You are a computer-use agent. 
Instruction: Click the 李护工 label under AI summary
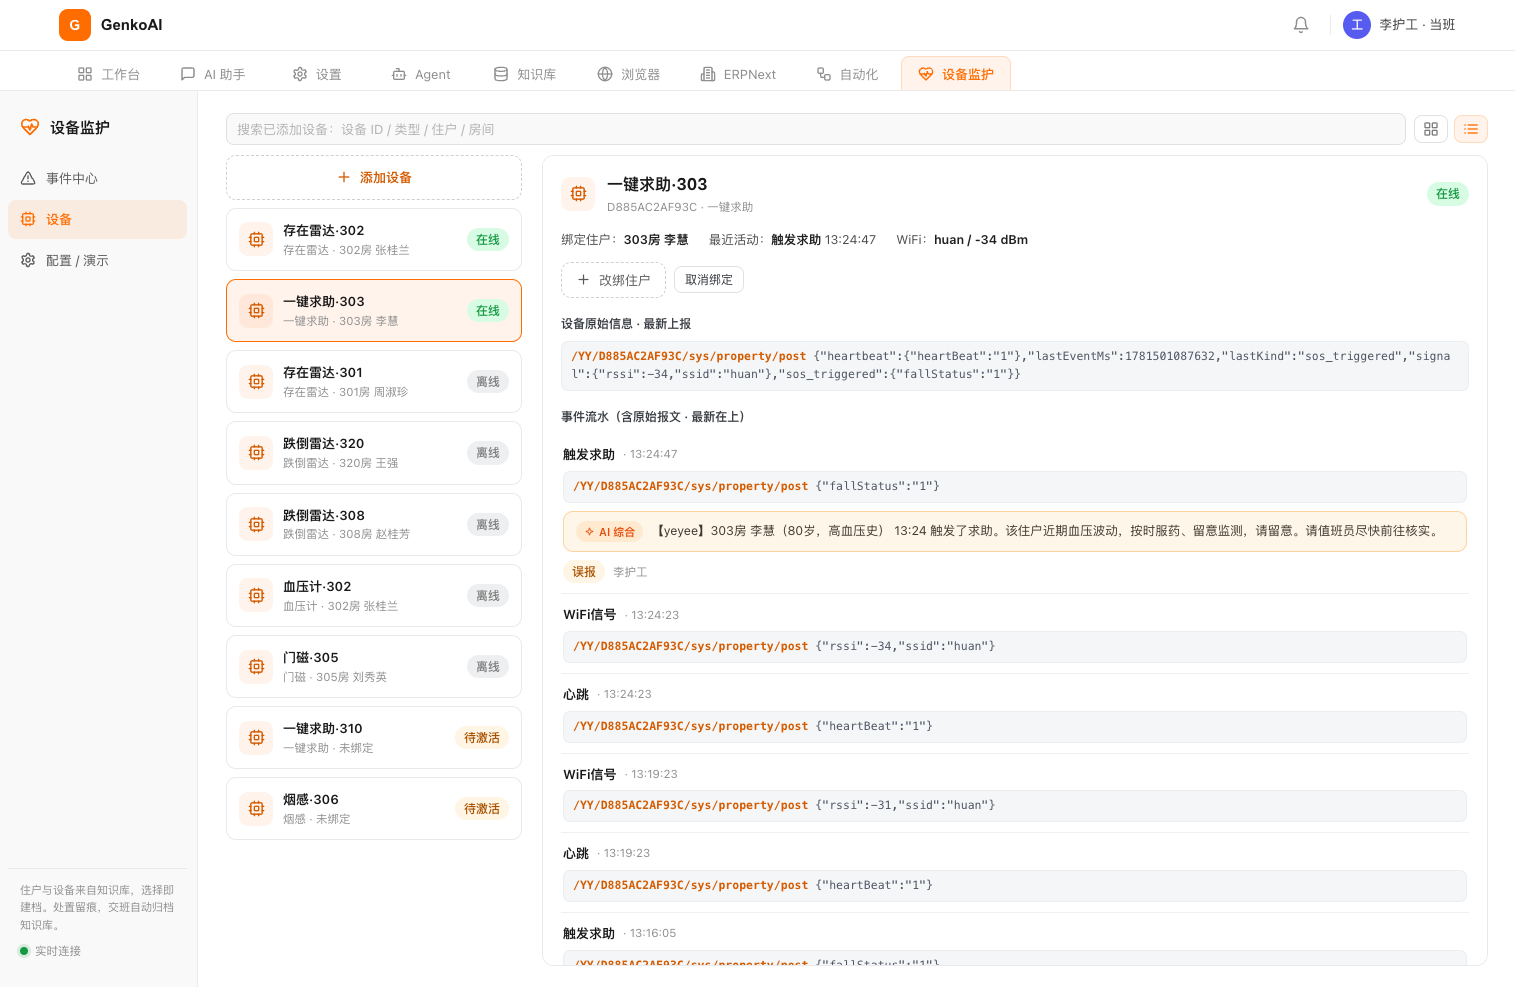pyautogui.click(x=630, y=572)
